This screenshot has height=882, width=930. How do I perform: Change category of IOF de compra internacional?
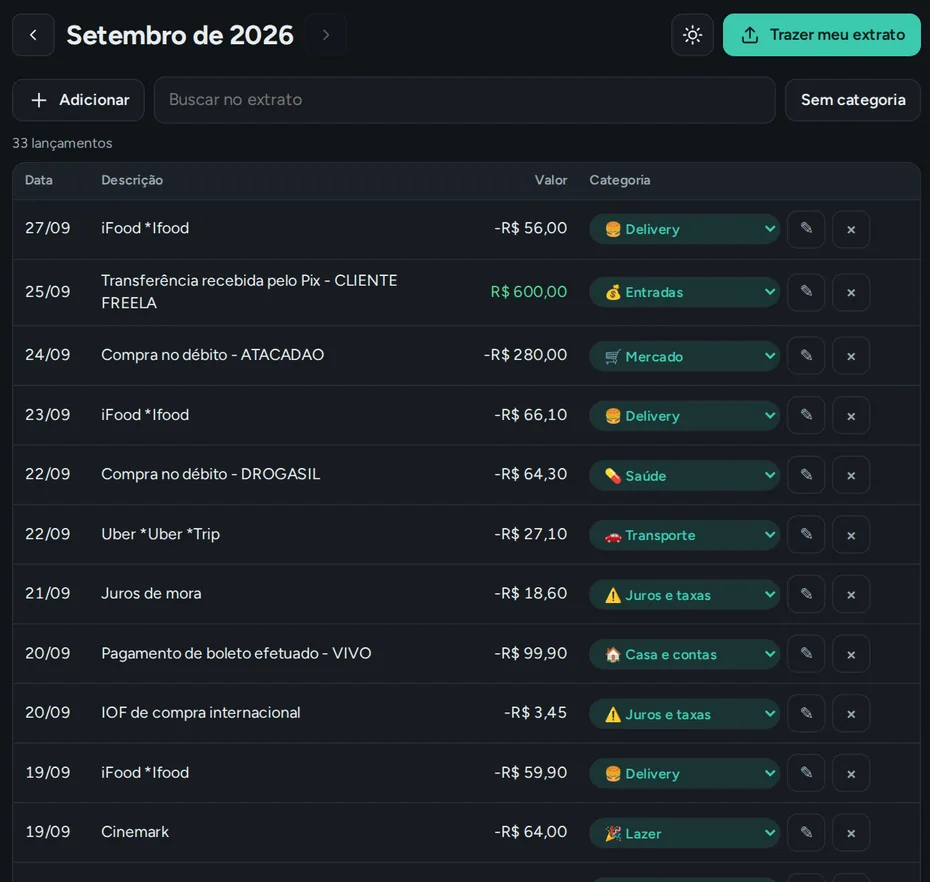(x=684, y=714)
